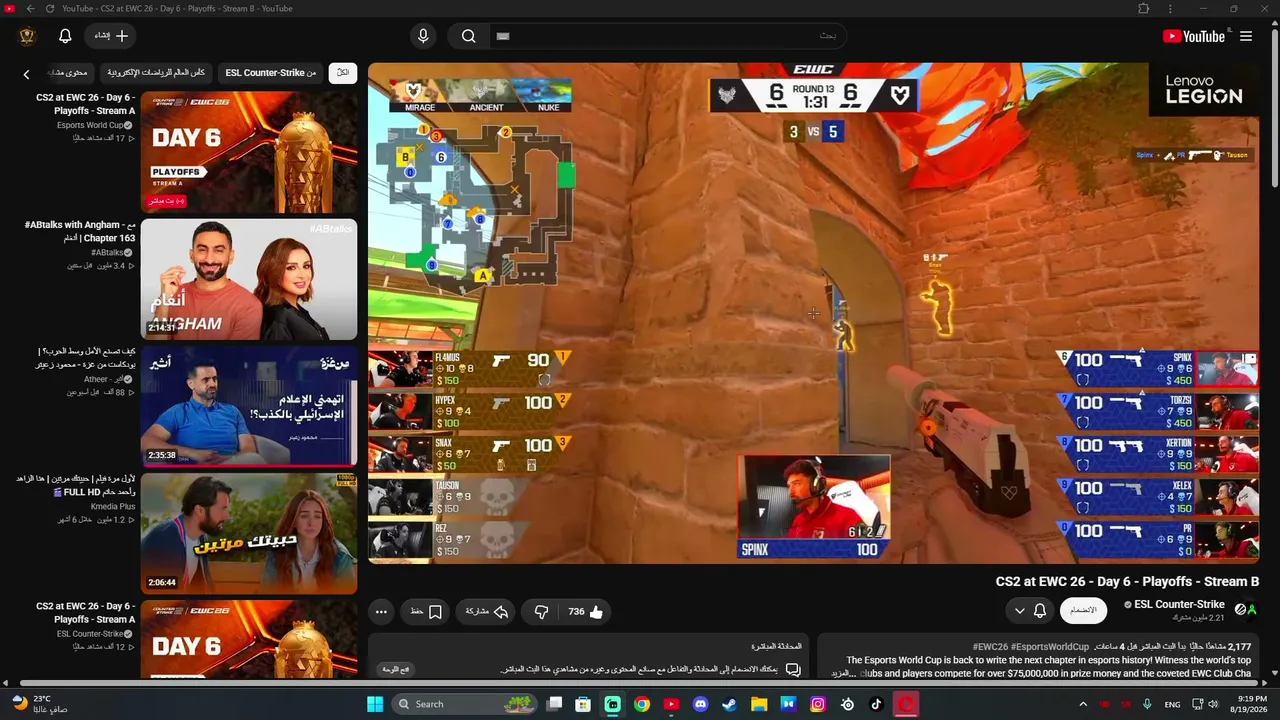This screenshot has width=1280, height=720.
Task: Open Discord from the taskbar
Action: click(700, 704)
